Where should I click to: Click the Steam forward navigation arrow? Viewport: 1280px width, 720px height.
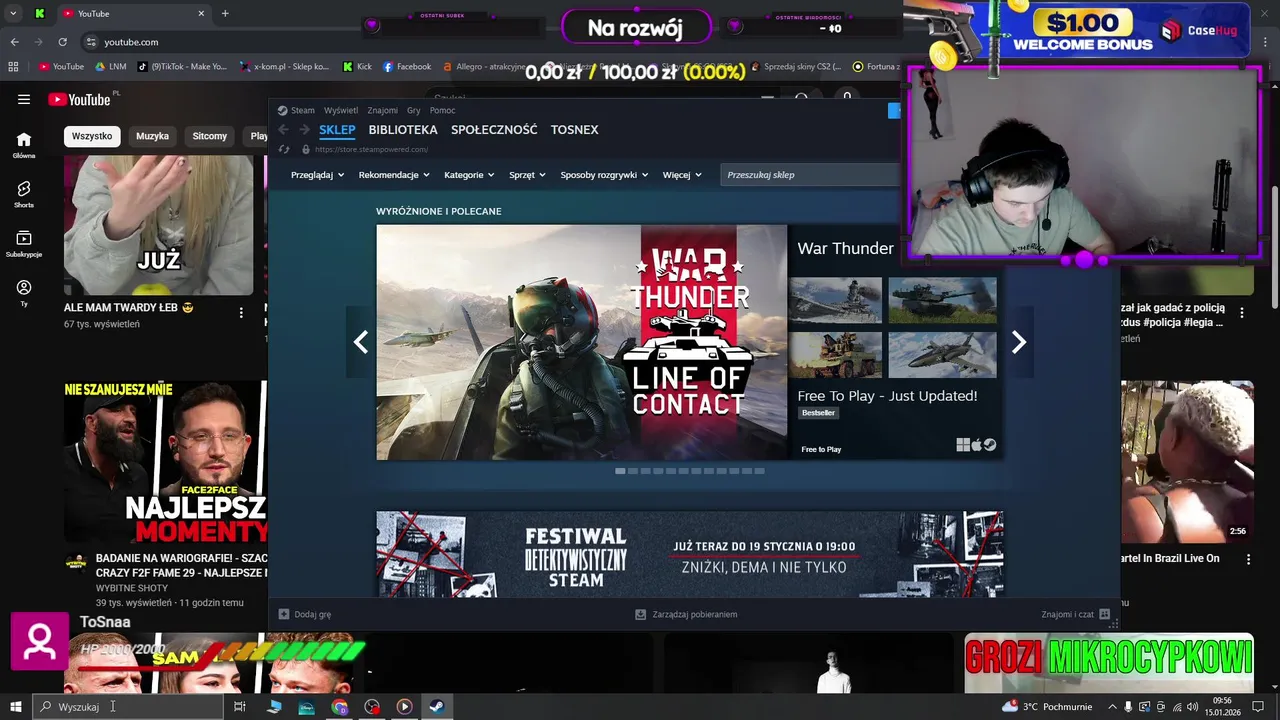(x=304, y=130)
